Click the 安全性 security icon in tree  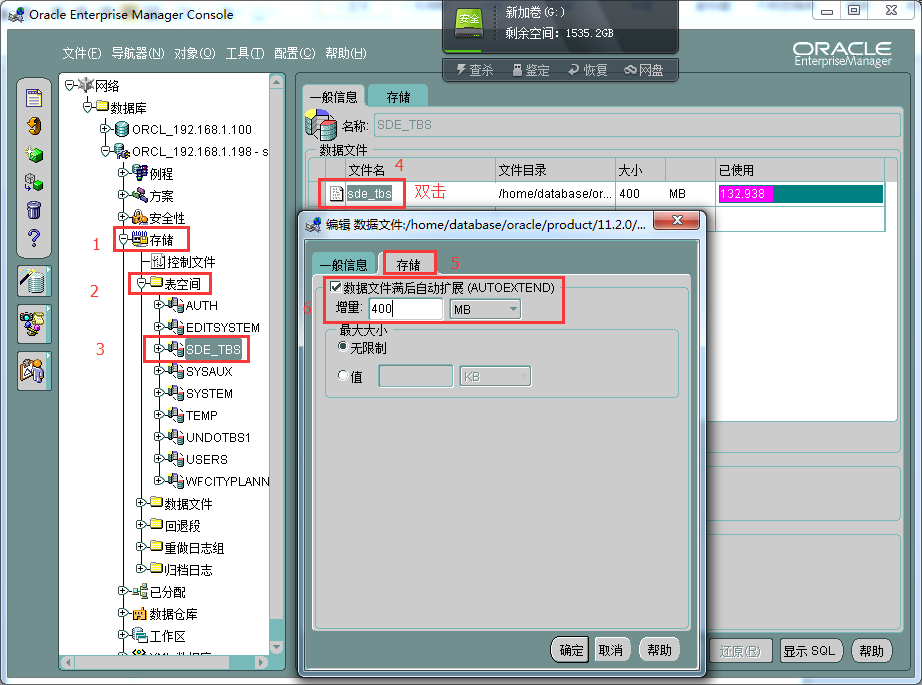click(140, 217)
